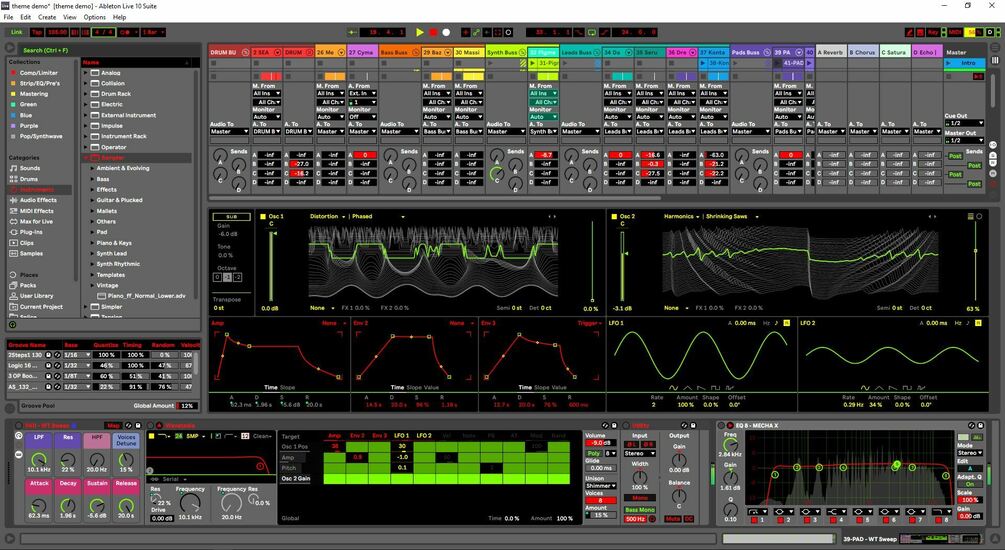Open User Library in Places
1005x550 pixels.
click(36, 296)
